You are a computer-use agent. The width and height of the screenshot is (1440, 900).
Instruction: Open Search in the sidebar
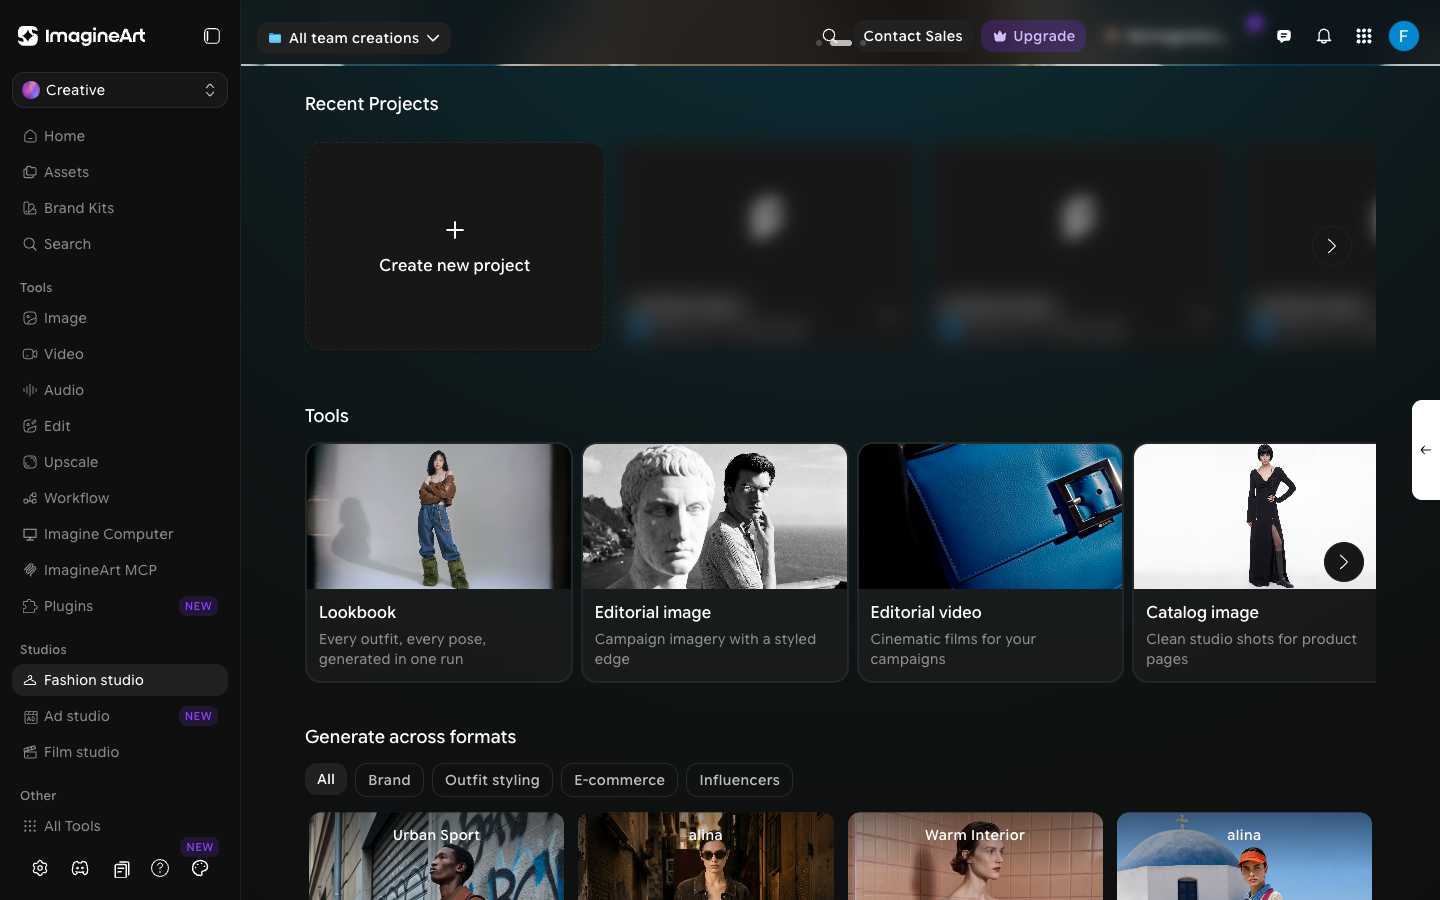(x=120, y=244)
